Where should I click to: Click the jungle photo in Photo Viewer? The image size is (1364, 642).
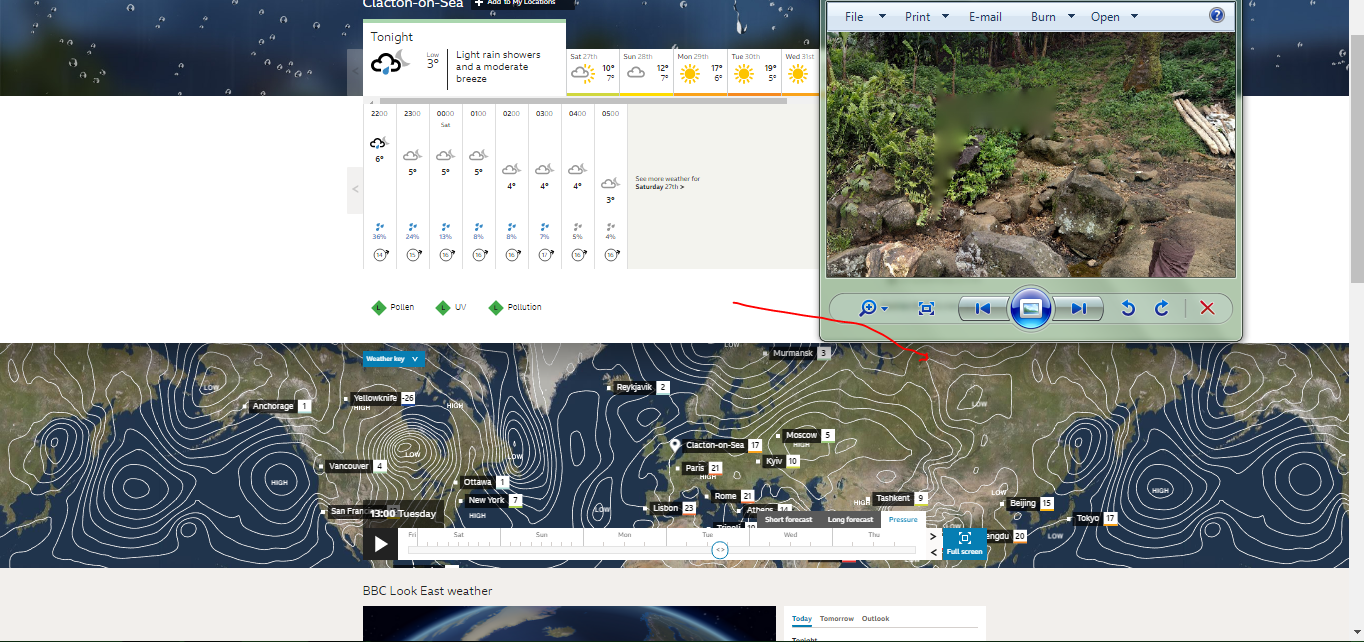coord(1031,153)
